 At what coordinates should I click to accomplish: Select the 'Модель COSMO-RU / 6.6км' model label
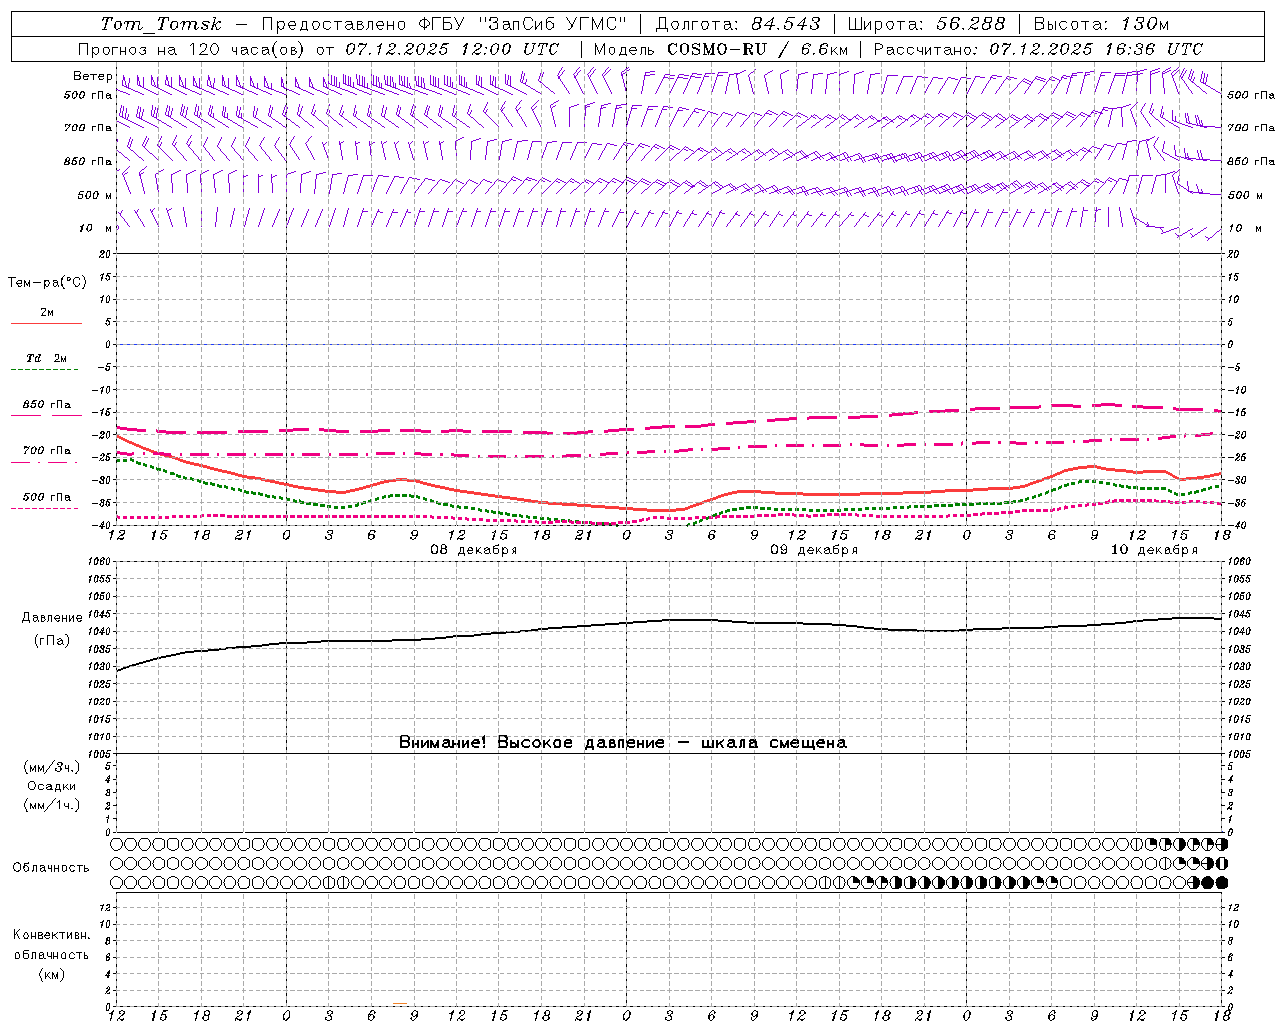pyautogui.click(x=721, y=49)
